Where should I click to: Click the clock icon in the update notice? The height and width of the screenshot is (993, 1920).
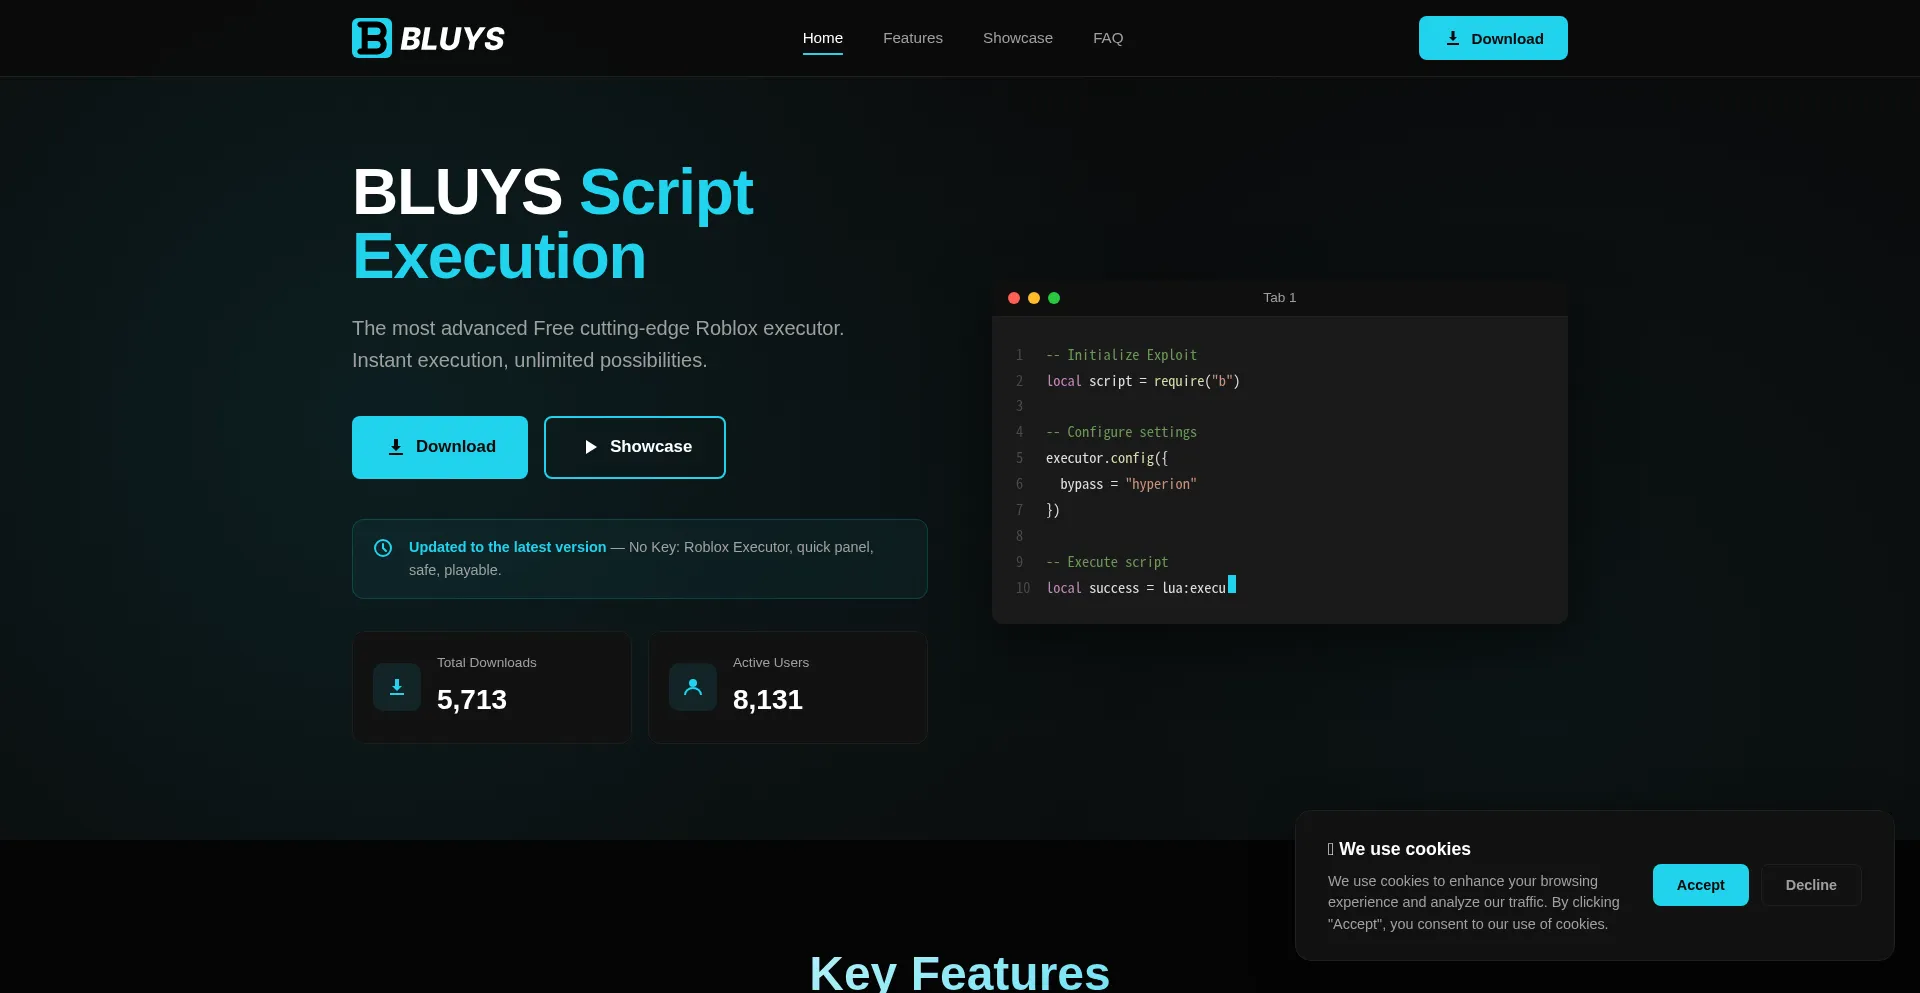[383, 548]
